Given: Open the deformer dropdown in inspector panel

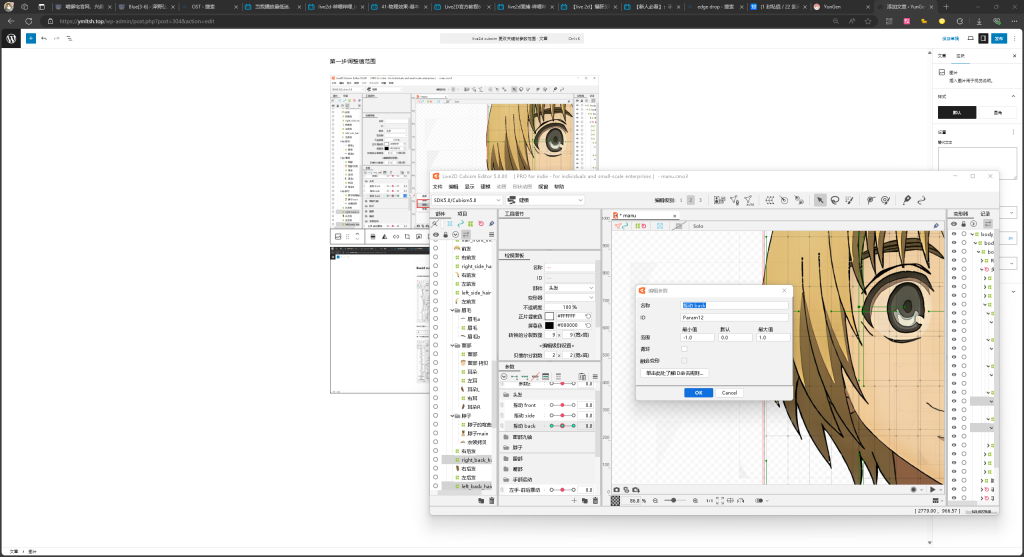Looking at the screenshot, I should pyautogui.click(x=570, y=298).
